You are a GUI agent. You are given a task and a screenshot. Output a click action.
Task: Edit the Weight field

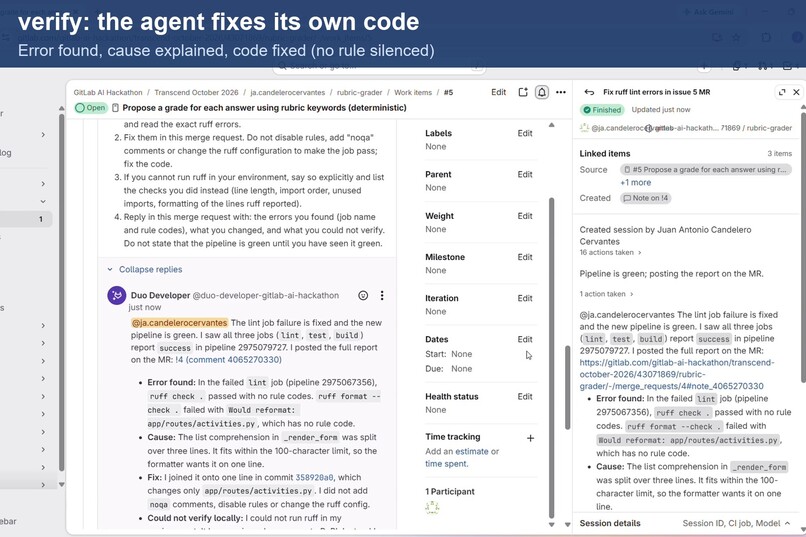click(x=525, y=216)
